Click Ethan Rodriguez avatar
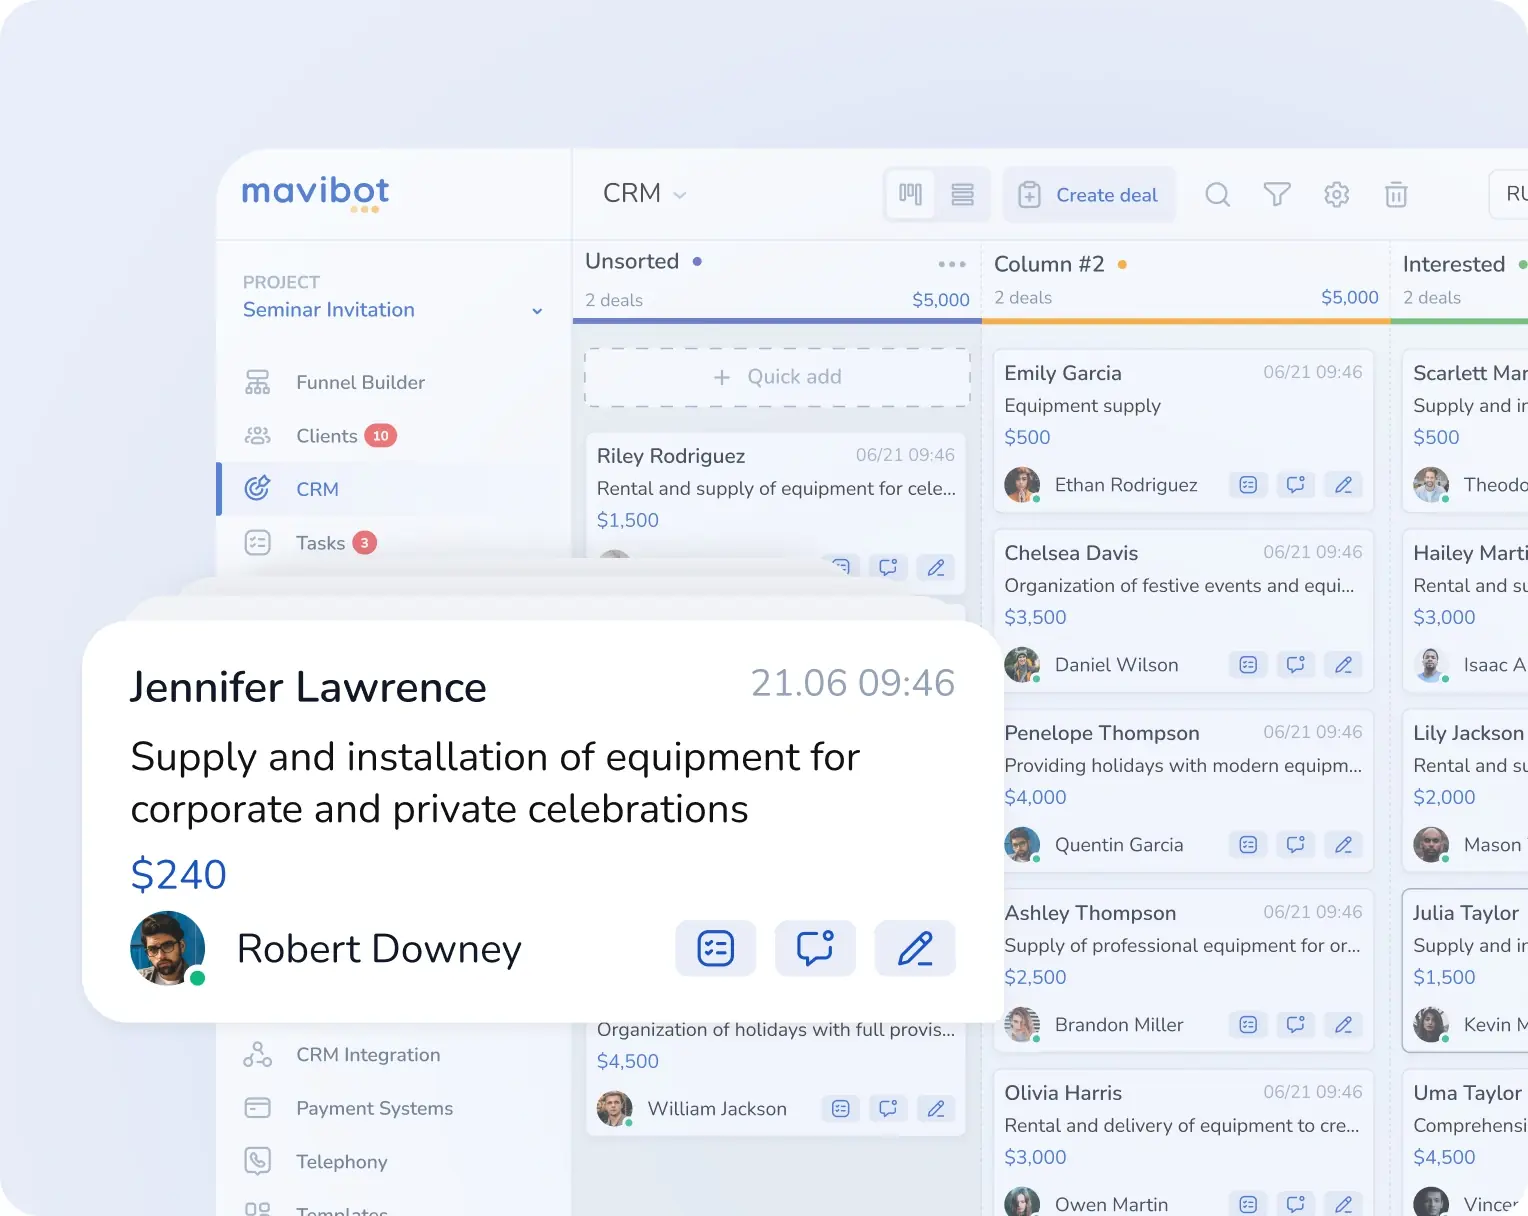The width and height of the screenshot is (1528, 1216). pos(1022,485)
